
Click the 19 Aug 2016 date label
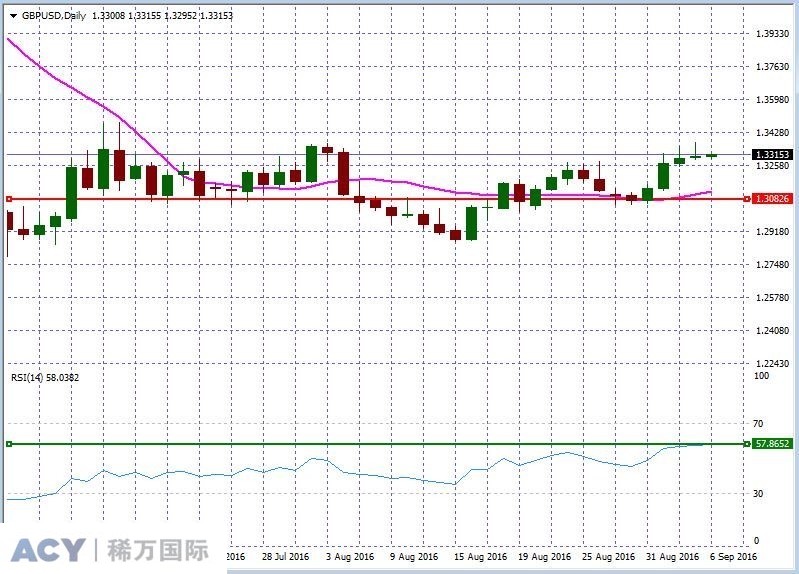click(x=545, y=557)
